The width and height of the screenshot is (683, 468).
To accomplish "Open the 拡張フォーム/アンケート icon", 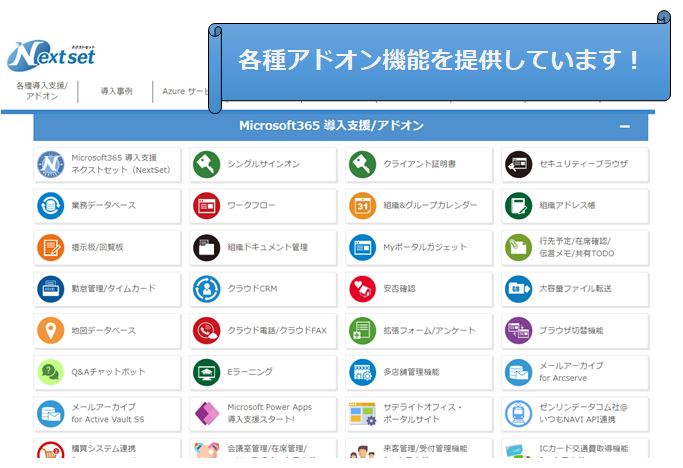I will (x=362, y=331).
